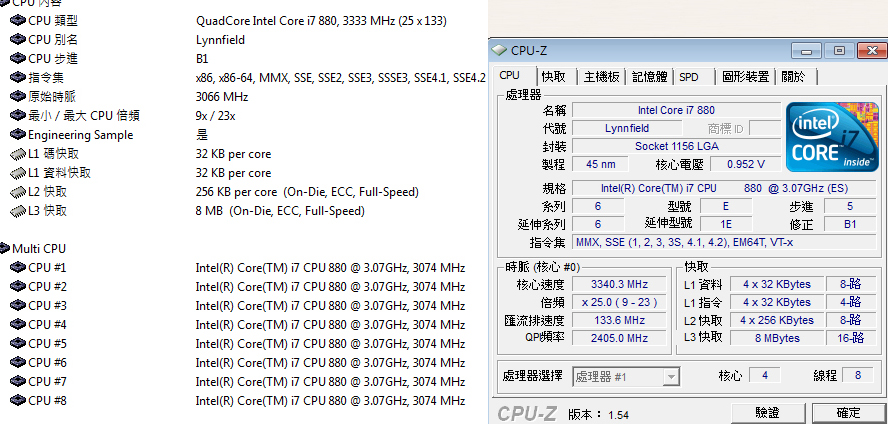Click the 最小 / 最大 CPU 倍頻 value 9x / 23x

click(x=215, y=116)
